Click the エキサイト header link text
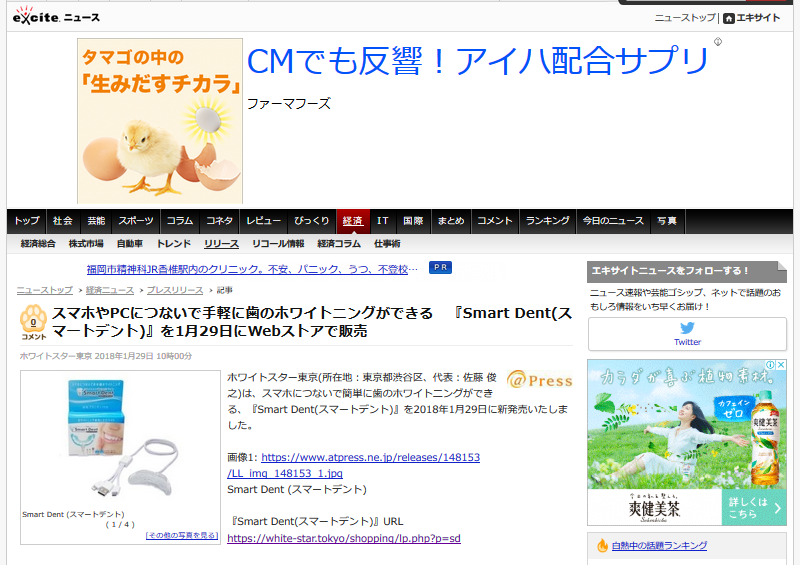The image size is (800, 565). tap(758, 18)
